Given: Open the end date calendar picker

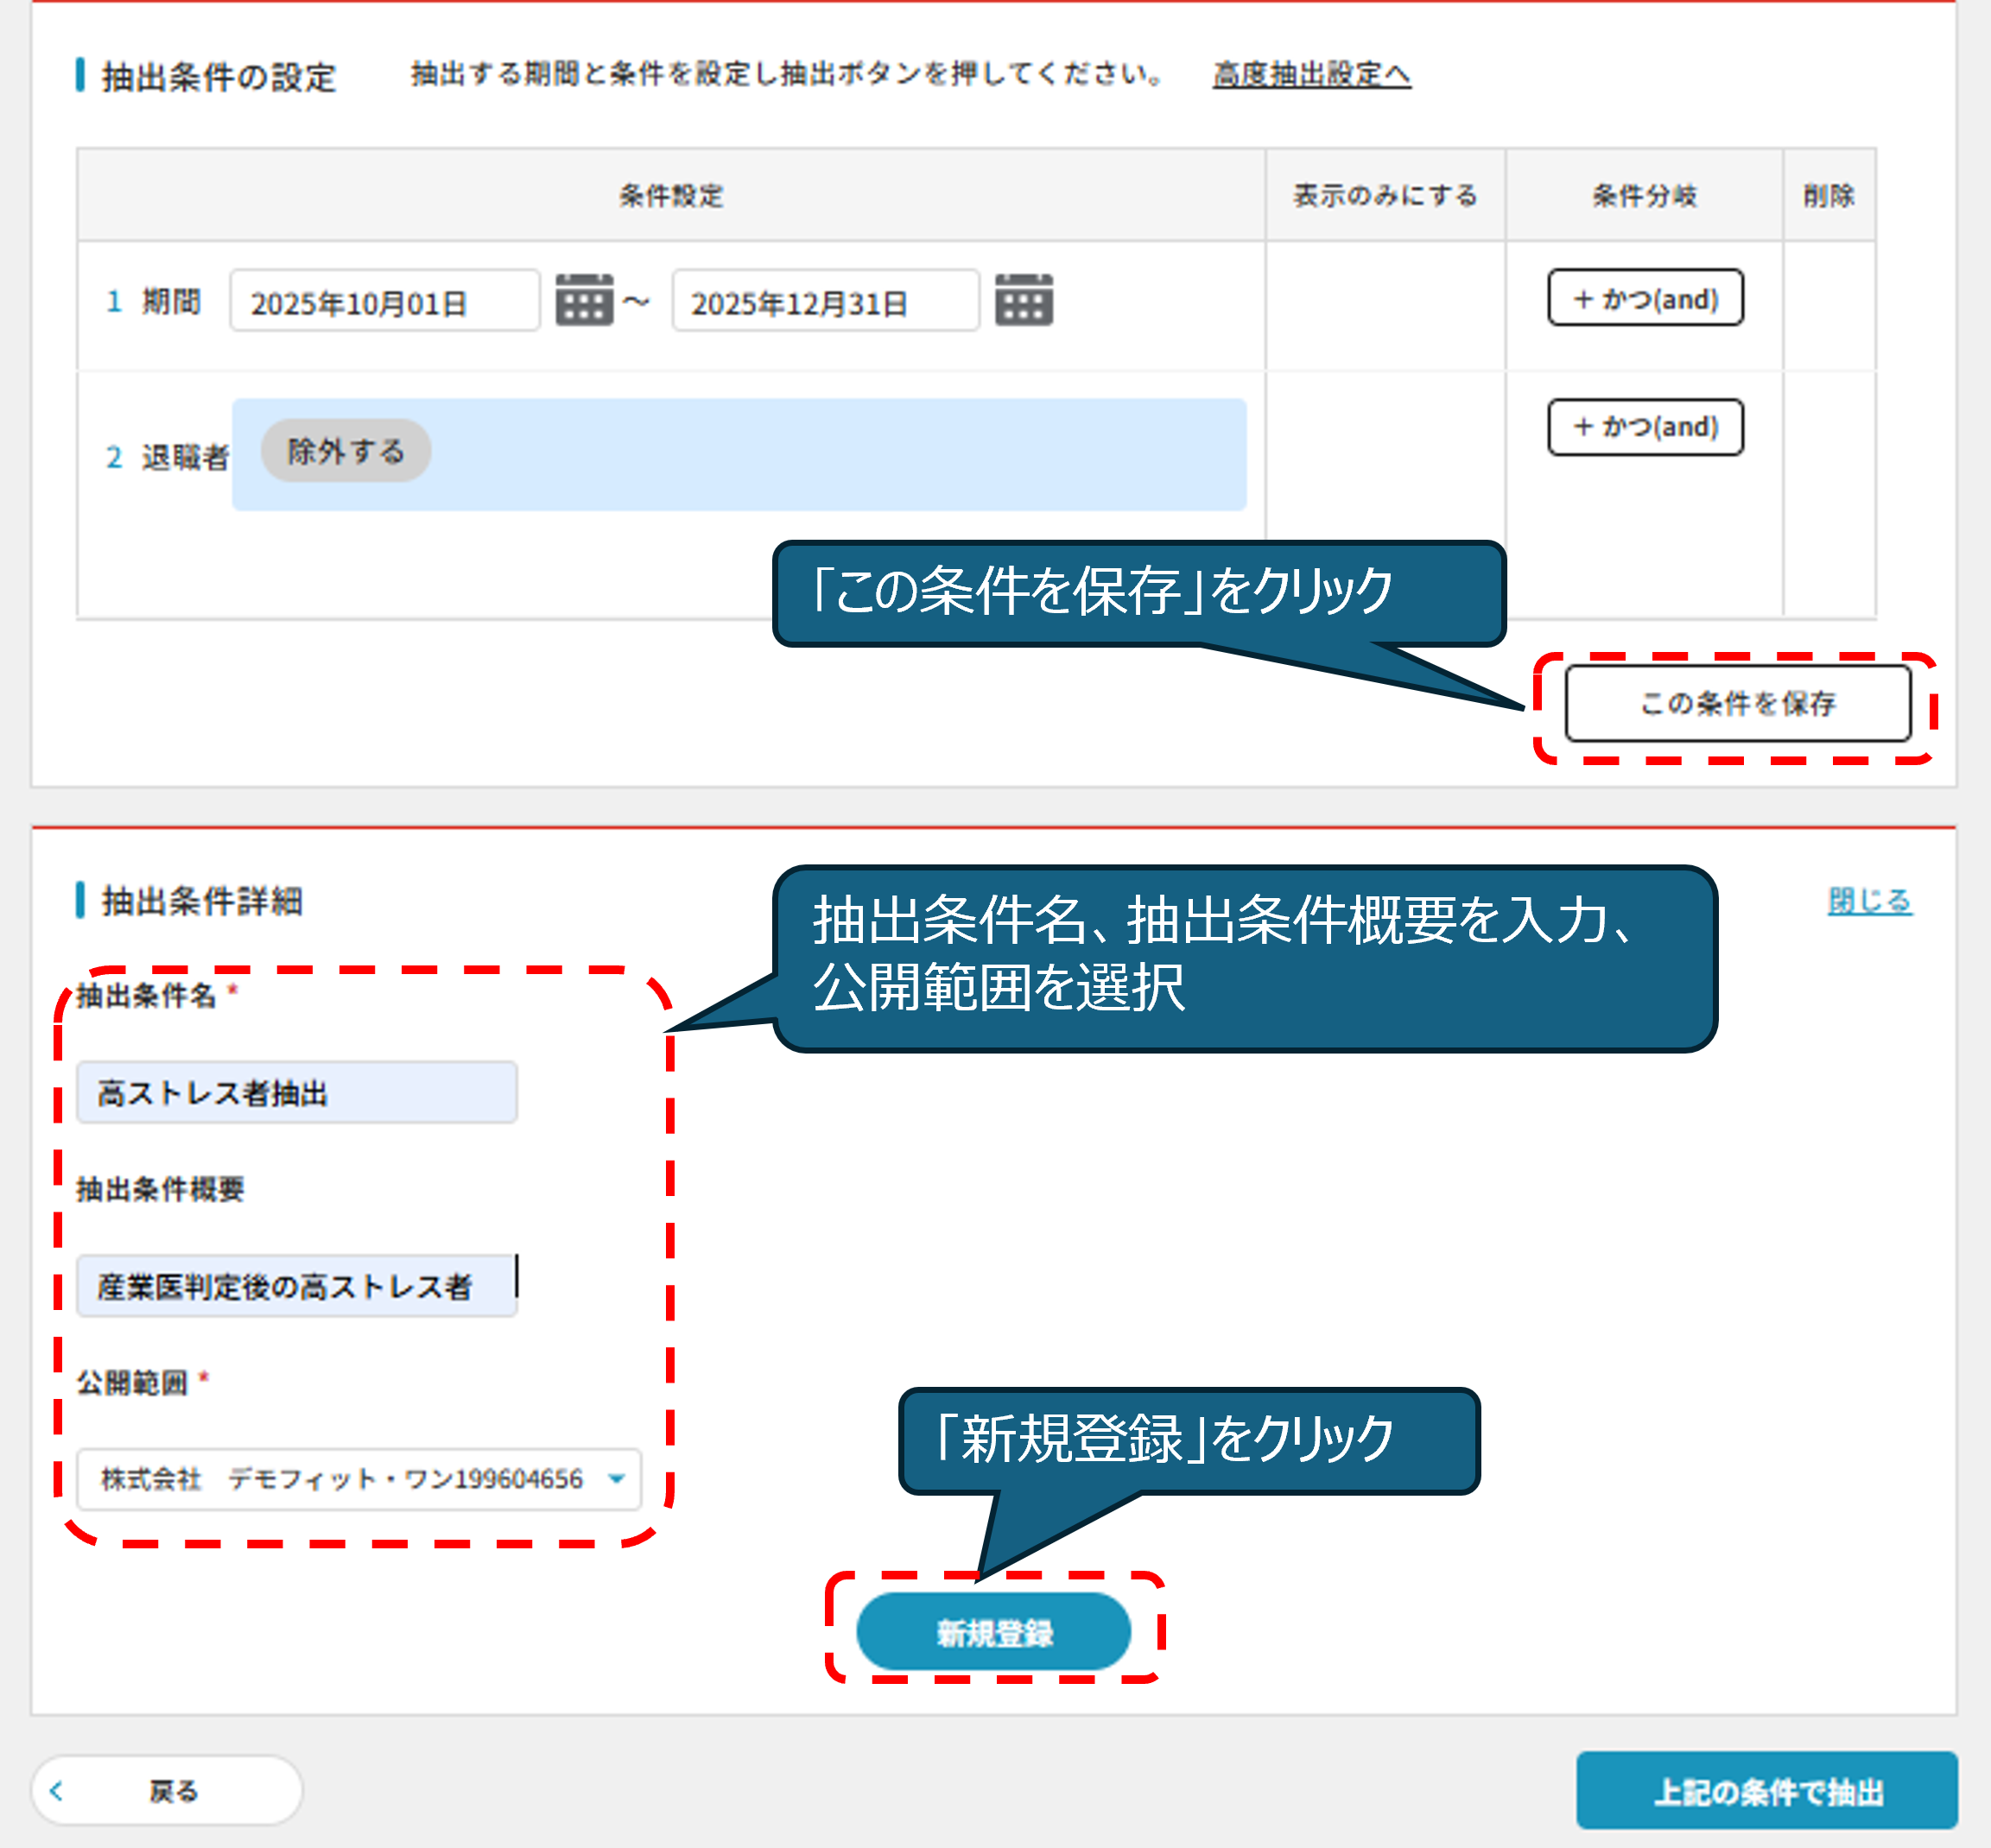Looking at the screenshot, I should 1023,300.
